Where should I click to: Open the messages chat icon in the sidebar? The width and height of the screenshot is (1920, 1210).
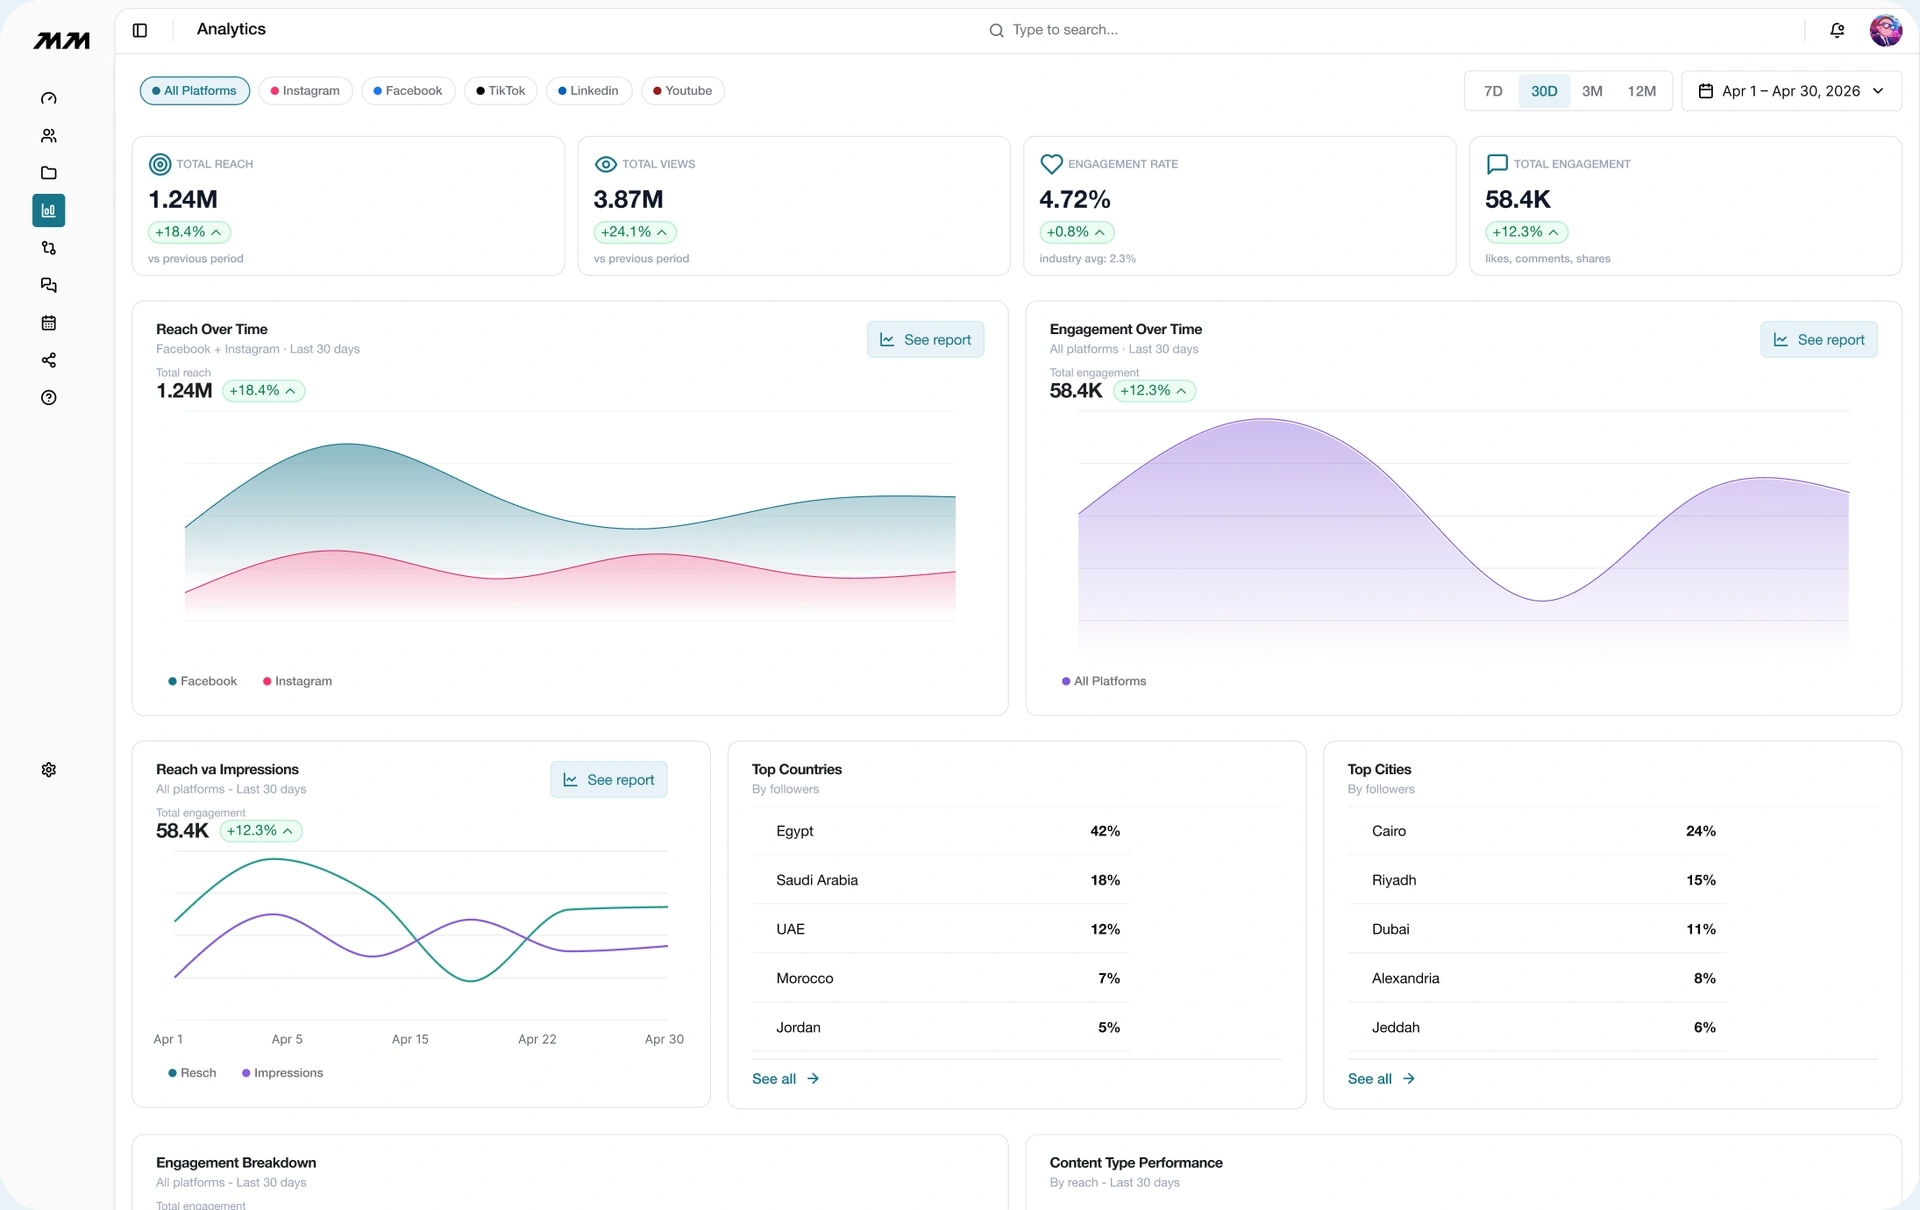tap(48, 285)
